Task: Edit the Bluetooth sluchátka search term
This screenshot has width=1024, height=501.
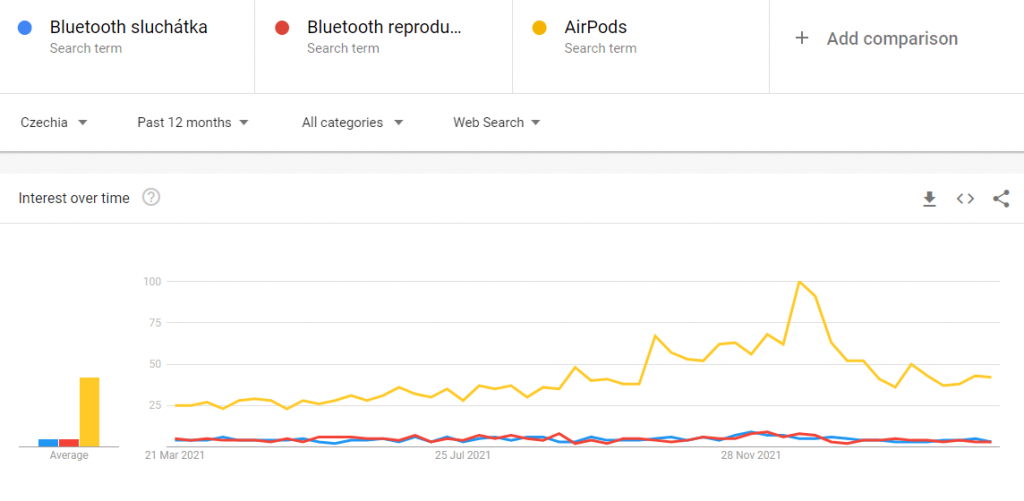Action: click(x=129, y=28)
